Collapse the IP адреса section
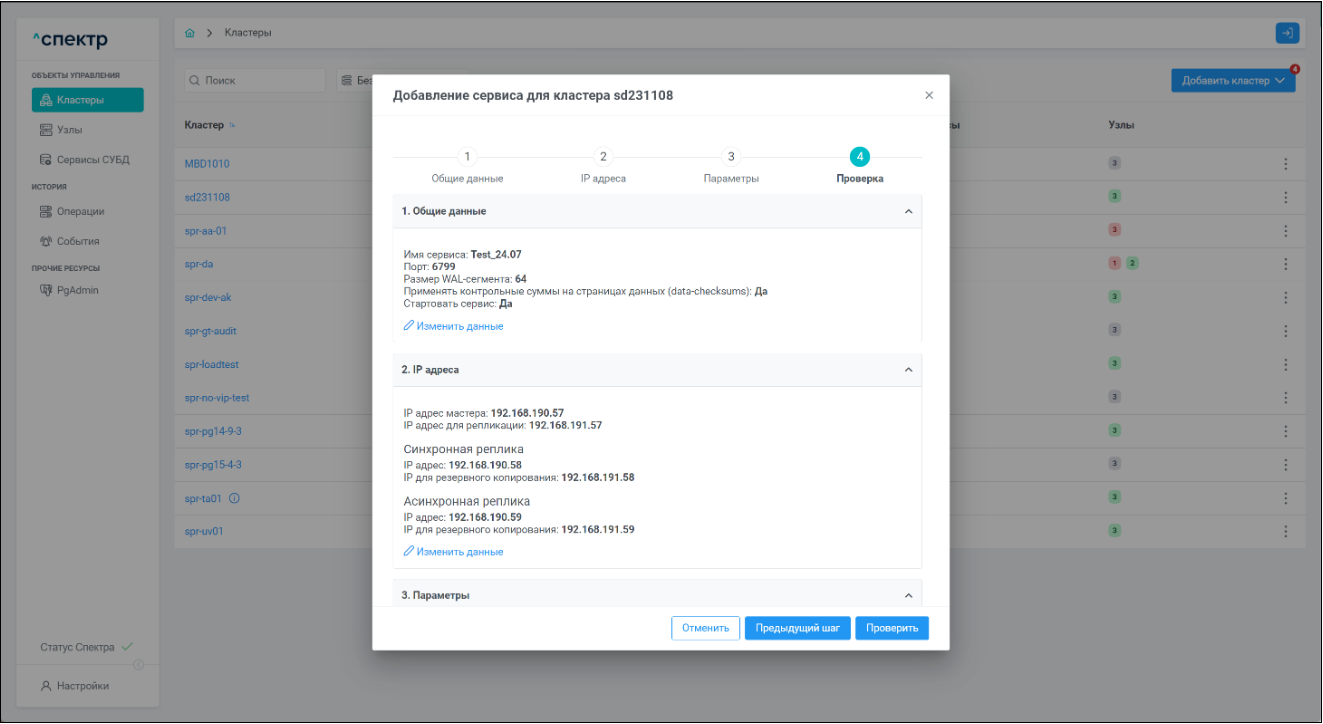Image resolution: width=1323 pixels, height=724 pixels. coord(908,370)
